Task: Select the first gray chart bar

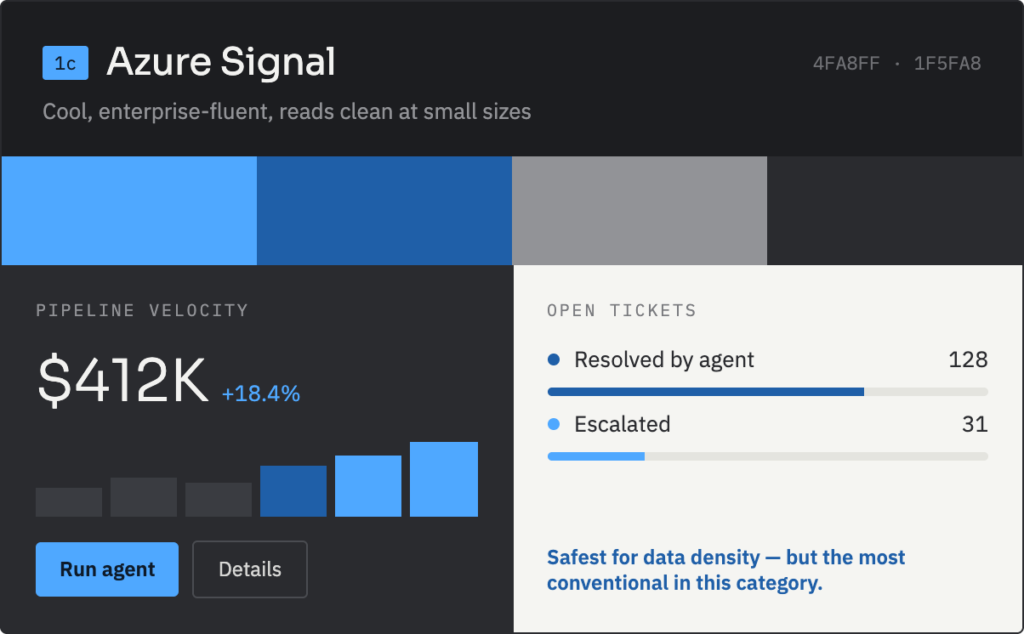Action: tap(69, 502)
